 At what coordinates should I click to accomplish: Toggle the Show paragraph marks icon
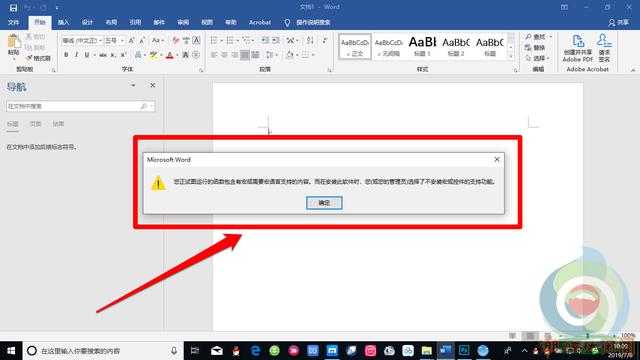click(x=325, y=40)
